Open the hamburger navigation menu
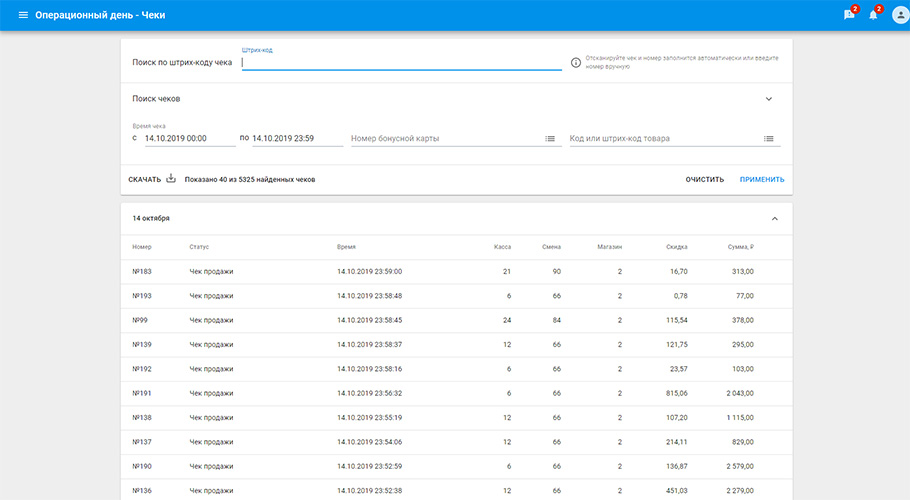Viewport: 910px width, 500px height. (23, 15)
